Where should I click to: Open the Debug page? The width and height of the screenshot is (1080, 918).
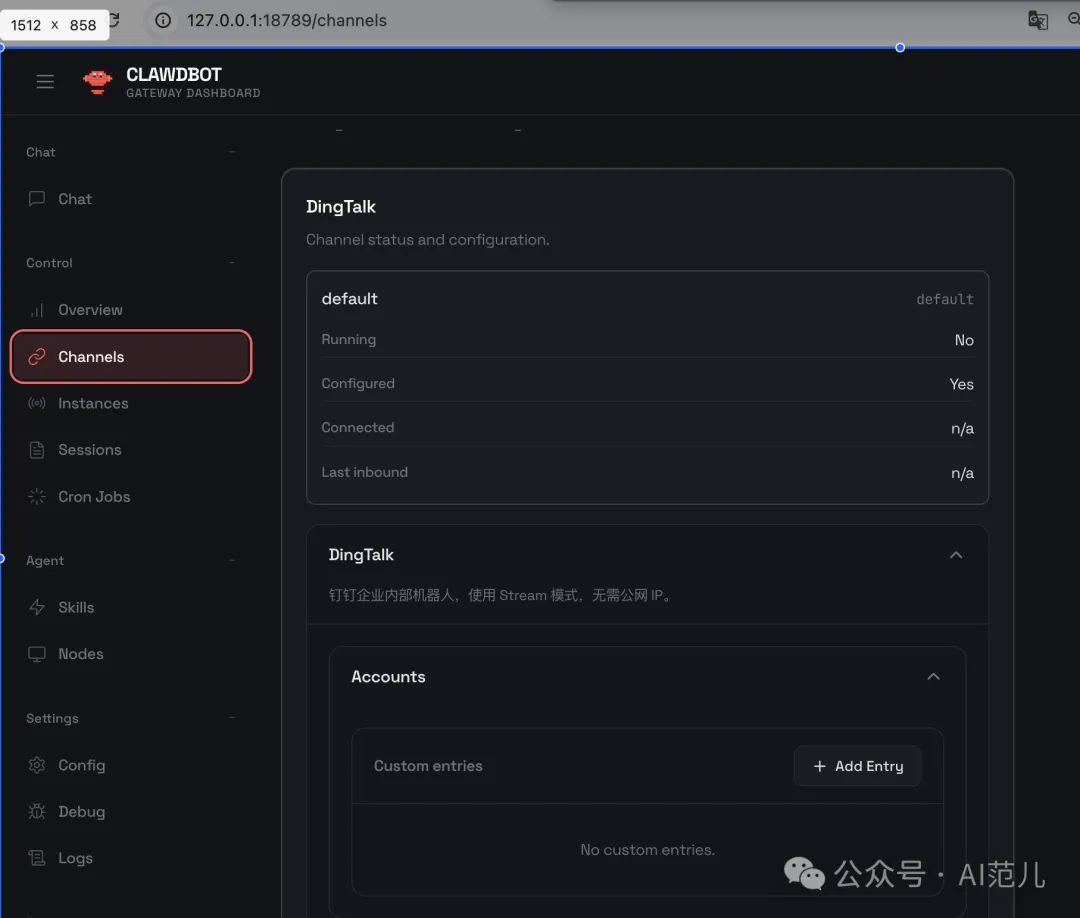click(81, 811)
